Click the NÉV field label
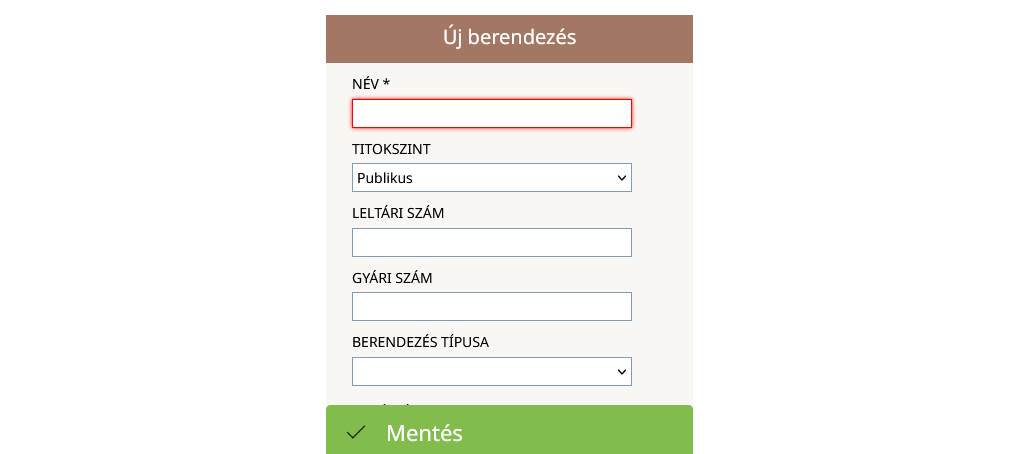The image size is (1017, 454). 365,84
